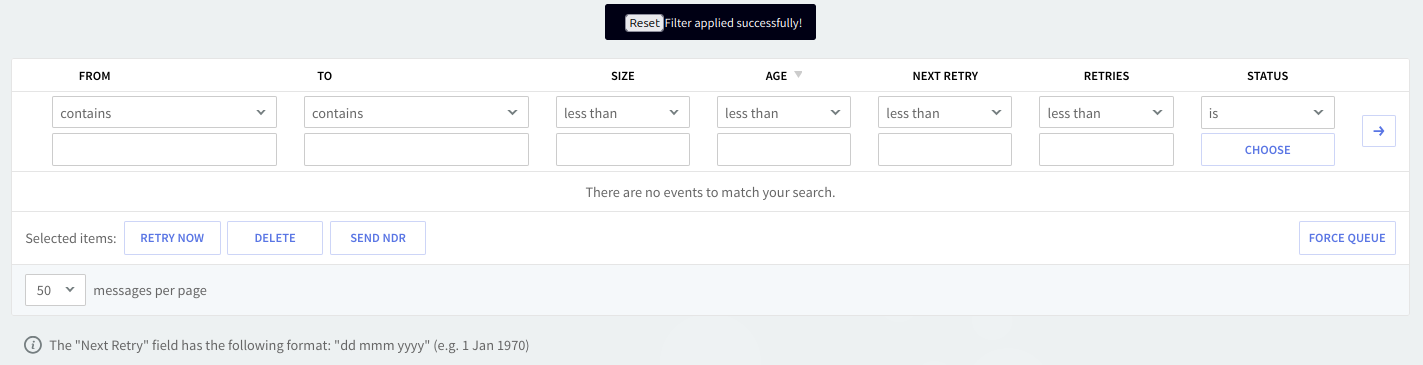Screen dimensions: 1423x365
Task: Focus the From filter text field
Action: pos(164,150)
